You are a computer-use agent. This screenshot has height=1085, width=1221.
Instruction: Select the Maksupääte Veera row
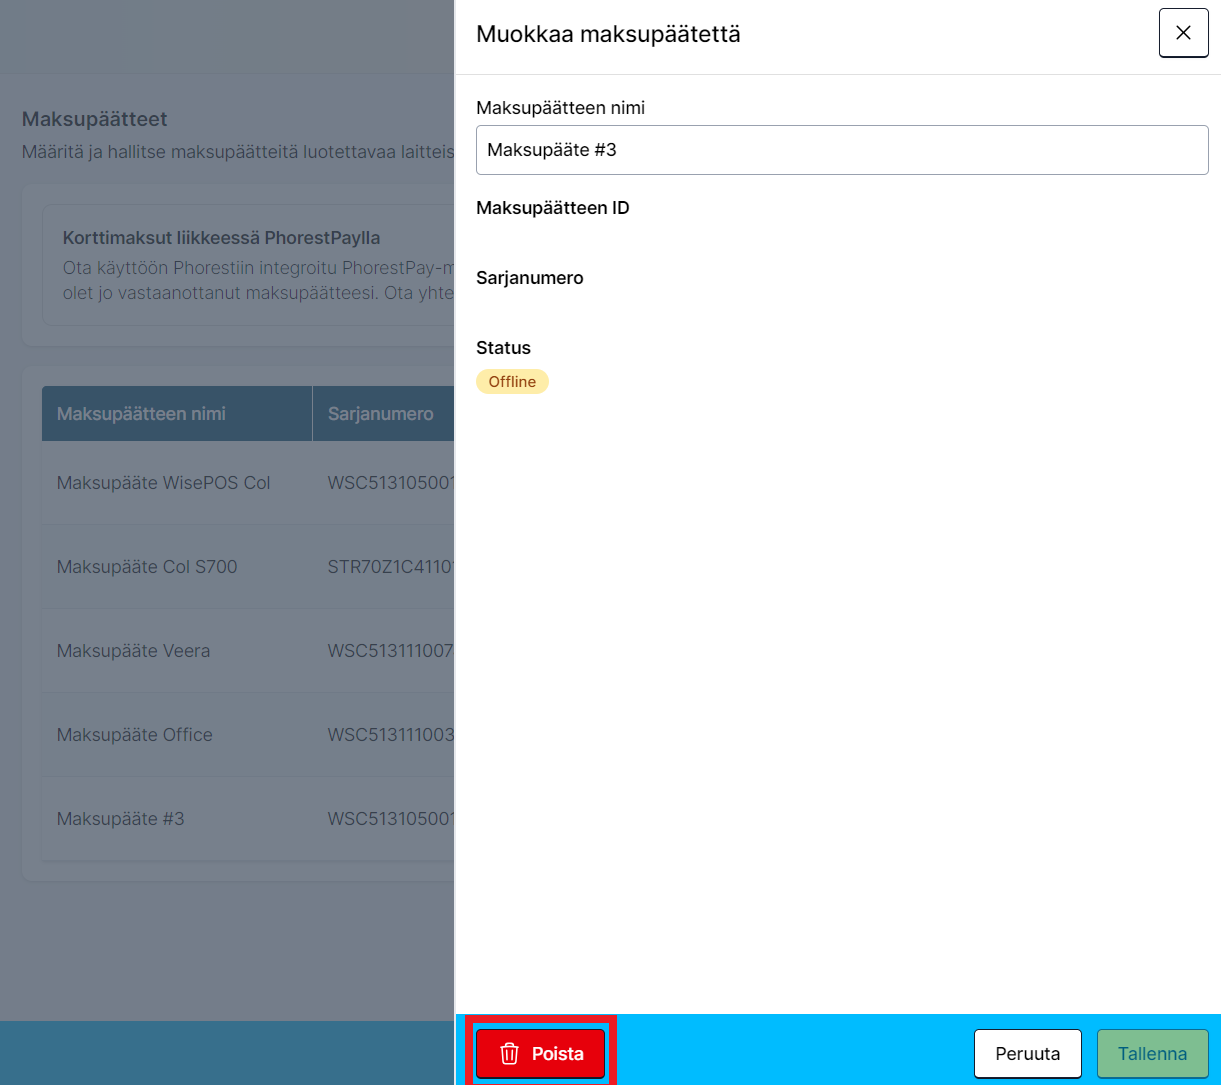click(x=248, y=651)
